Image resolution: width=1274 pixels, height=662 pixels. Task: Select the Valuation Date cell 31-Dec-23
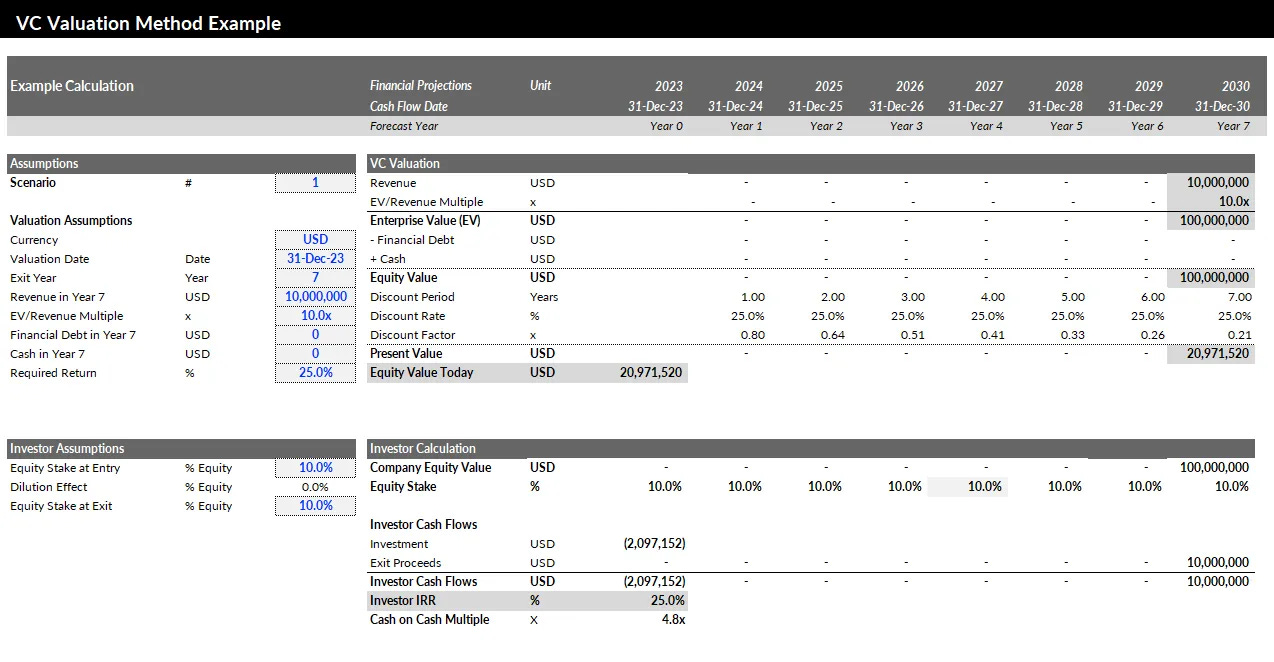(315, 258)
